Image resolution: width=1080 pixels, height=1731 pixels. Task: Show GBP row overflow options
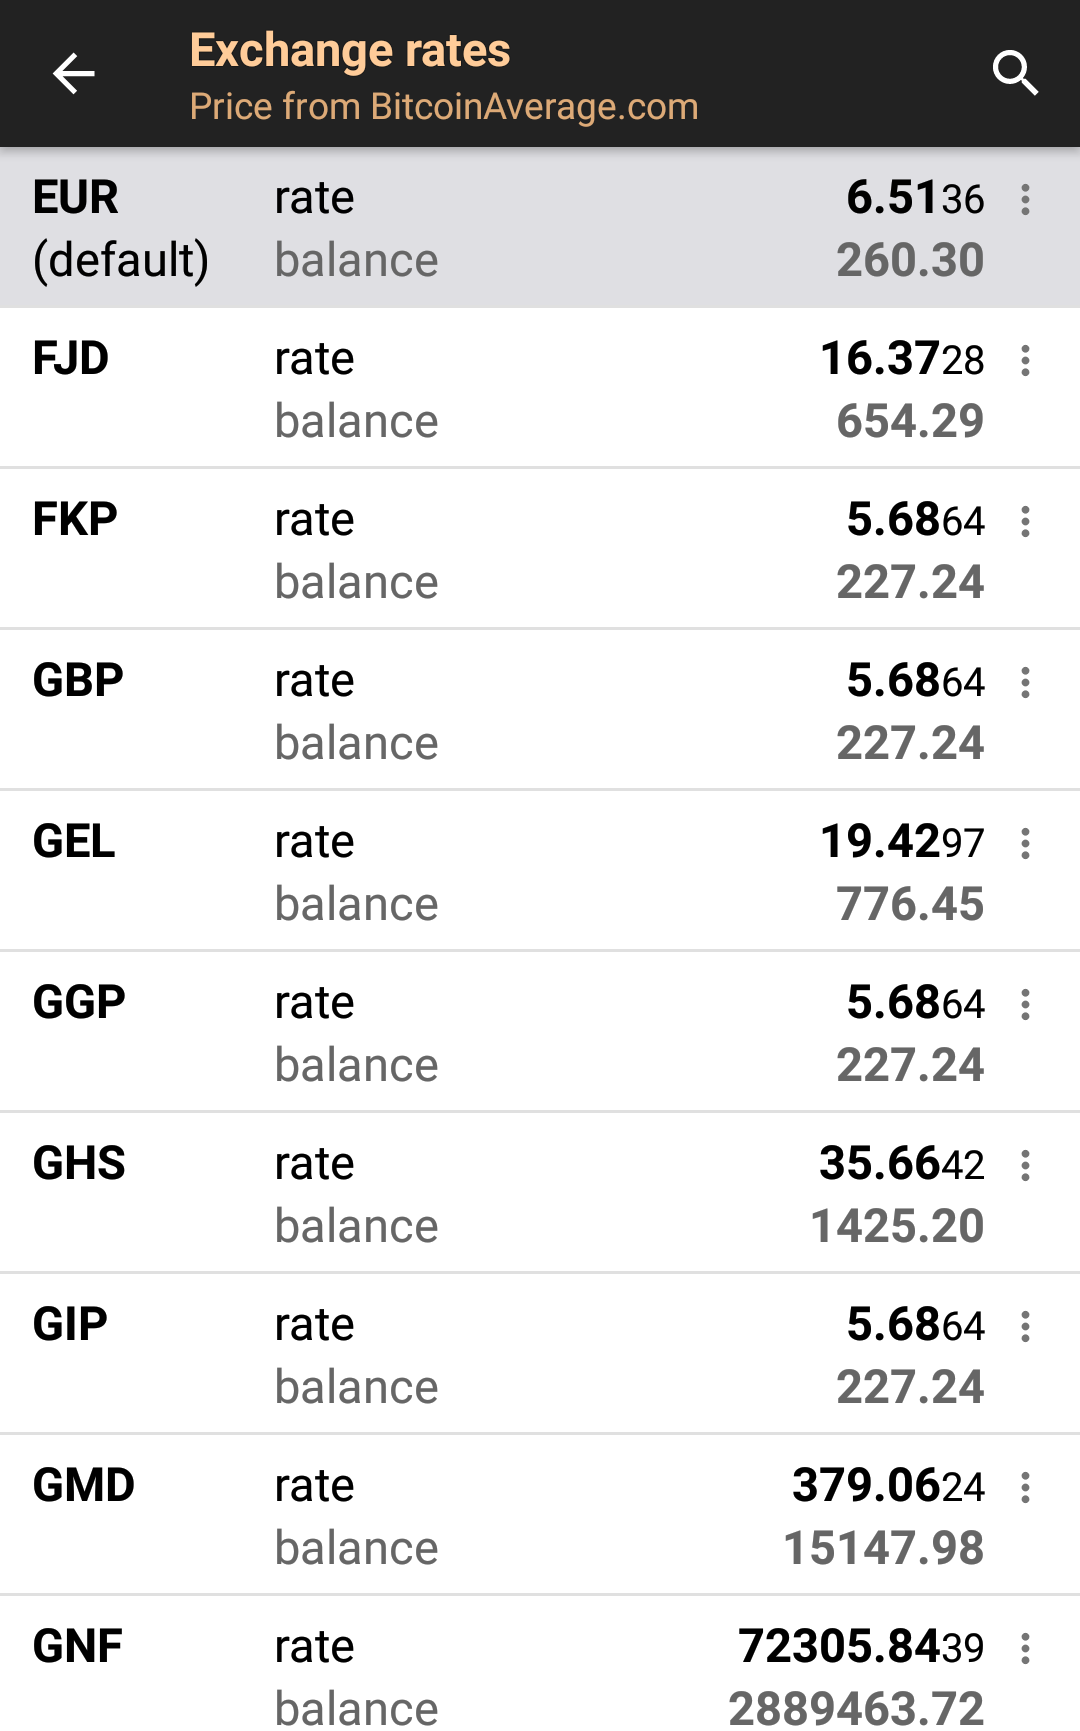tap(1025, 682)
